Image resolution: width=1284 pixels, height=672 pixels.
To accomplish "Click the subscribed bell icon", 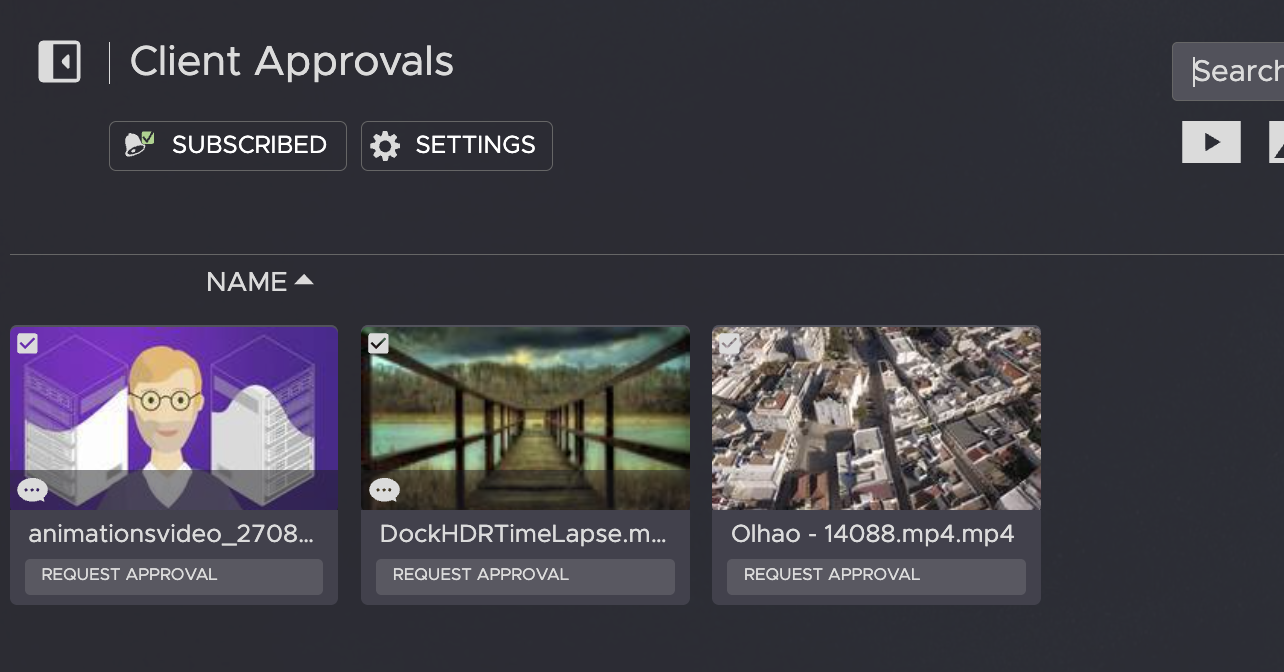I will (x=139, y=145).
